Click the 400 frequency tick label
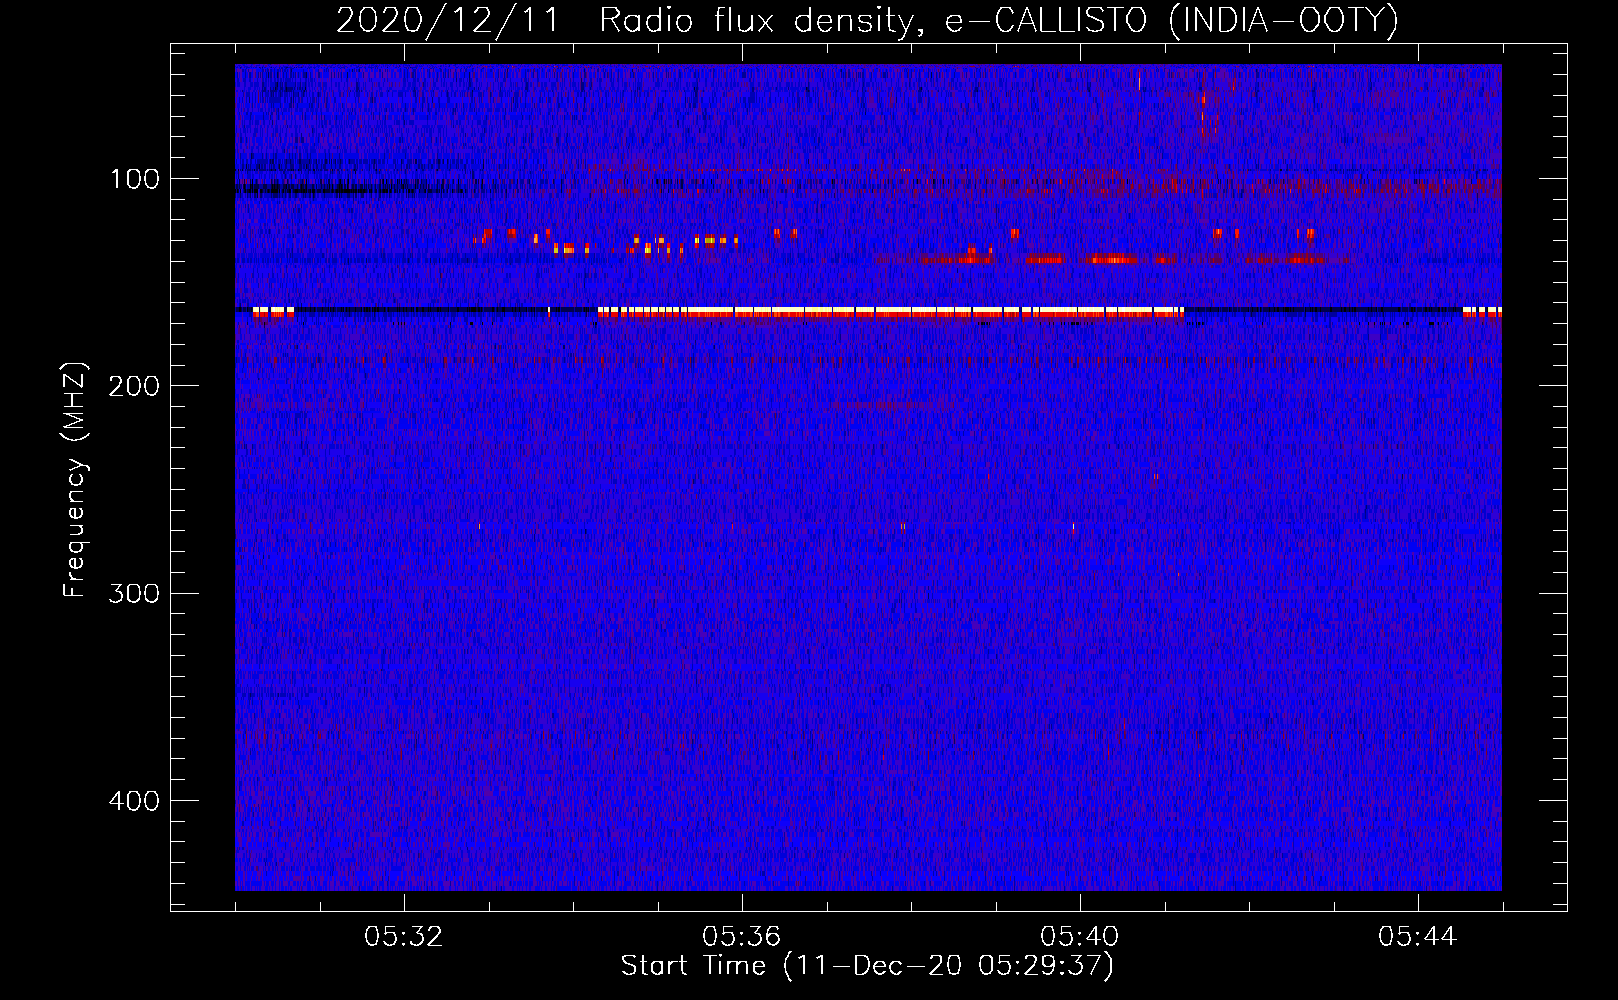This screenshot has height=1000, width=1618. point(134,801)
